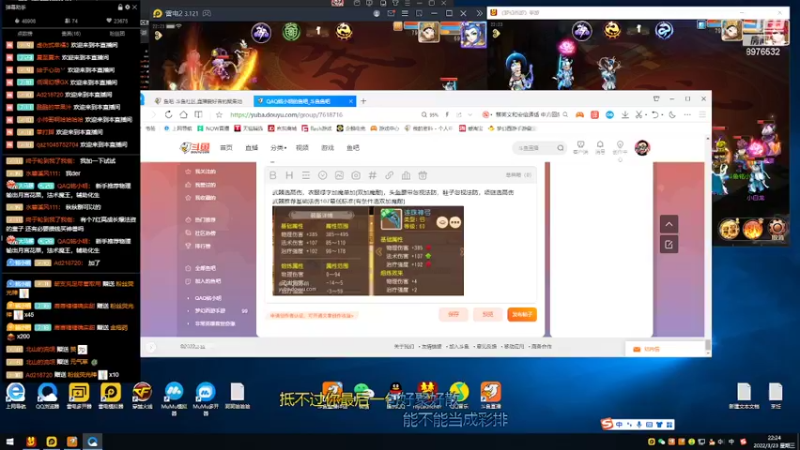This screenshot has height=450, width=800.
Task: Switch to the first browser tab
Action: pyautogui.click(x=199, y=101)
